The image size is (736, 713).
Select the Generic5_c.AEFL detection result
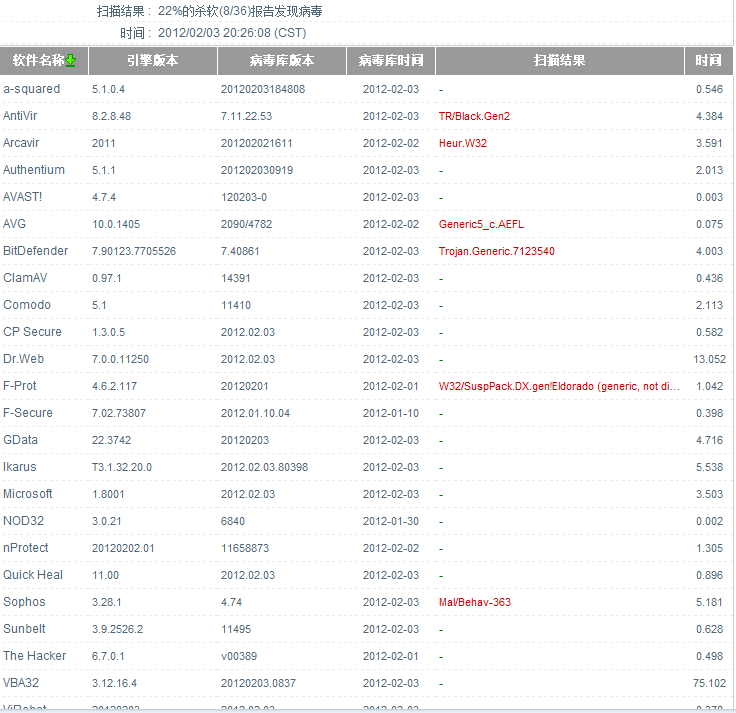pos(481,224)
